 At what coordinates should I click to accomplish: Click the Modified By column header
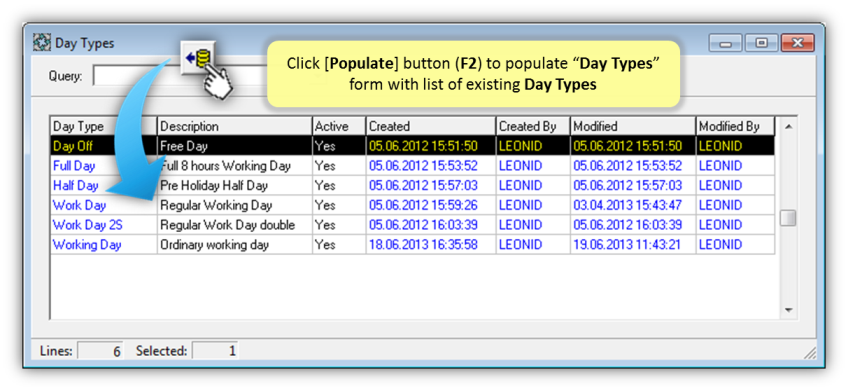(736, 126)
